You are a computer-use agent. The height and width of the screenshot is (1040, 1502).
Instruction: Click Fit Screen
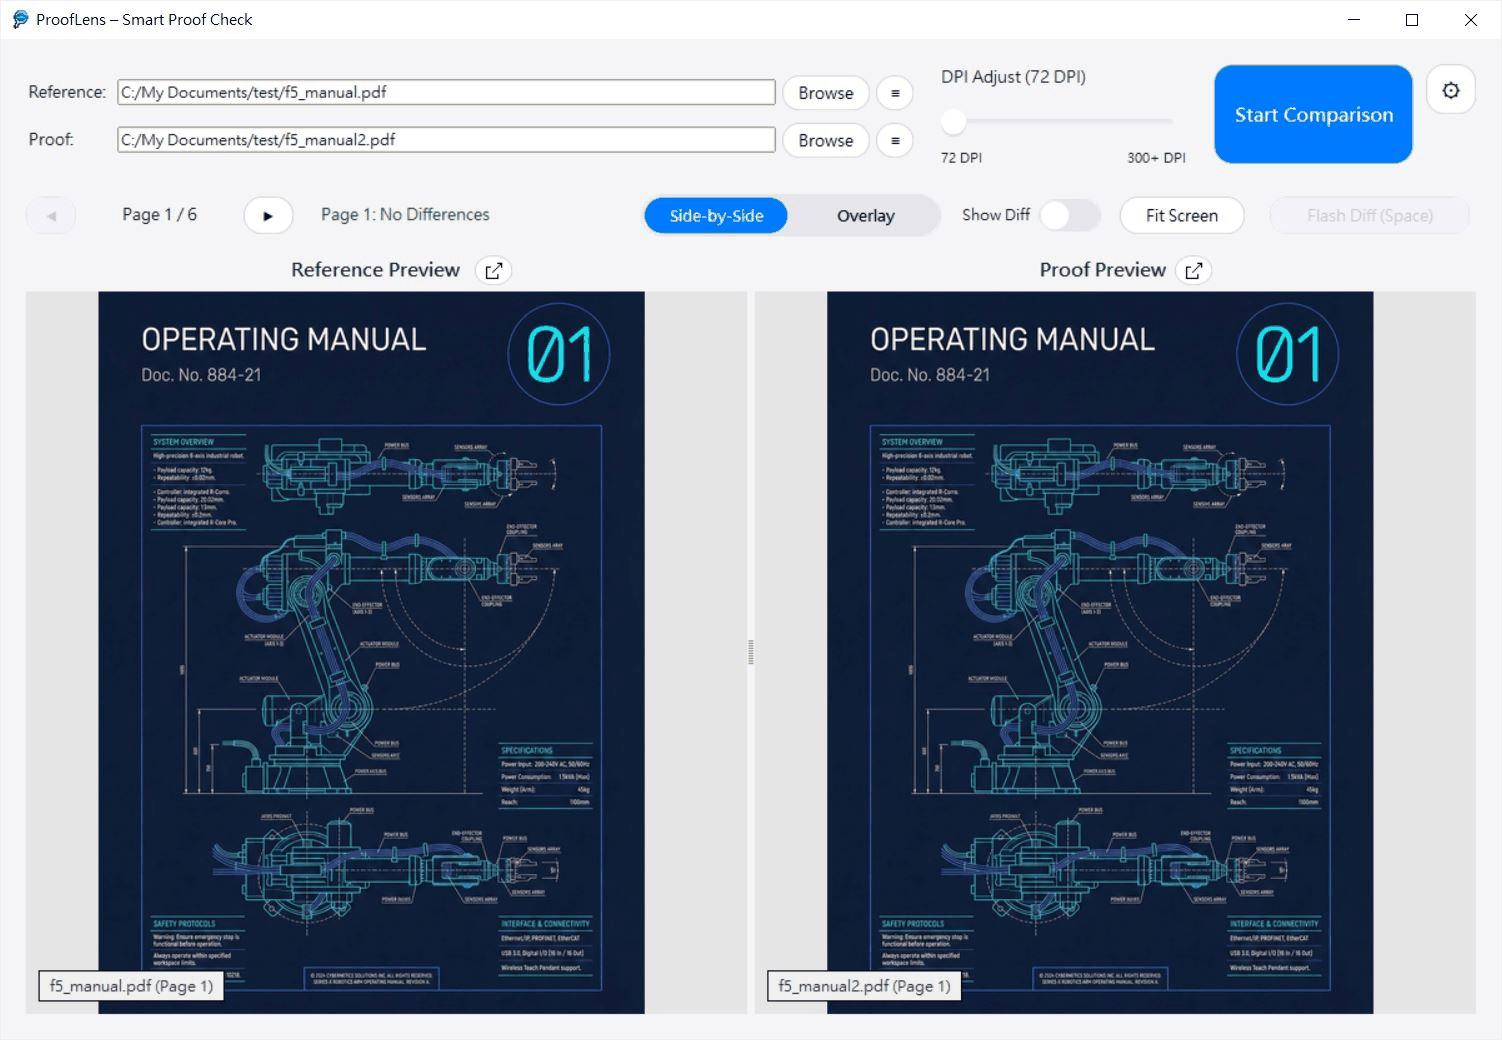1181,215
